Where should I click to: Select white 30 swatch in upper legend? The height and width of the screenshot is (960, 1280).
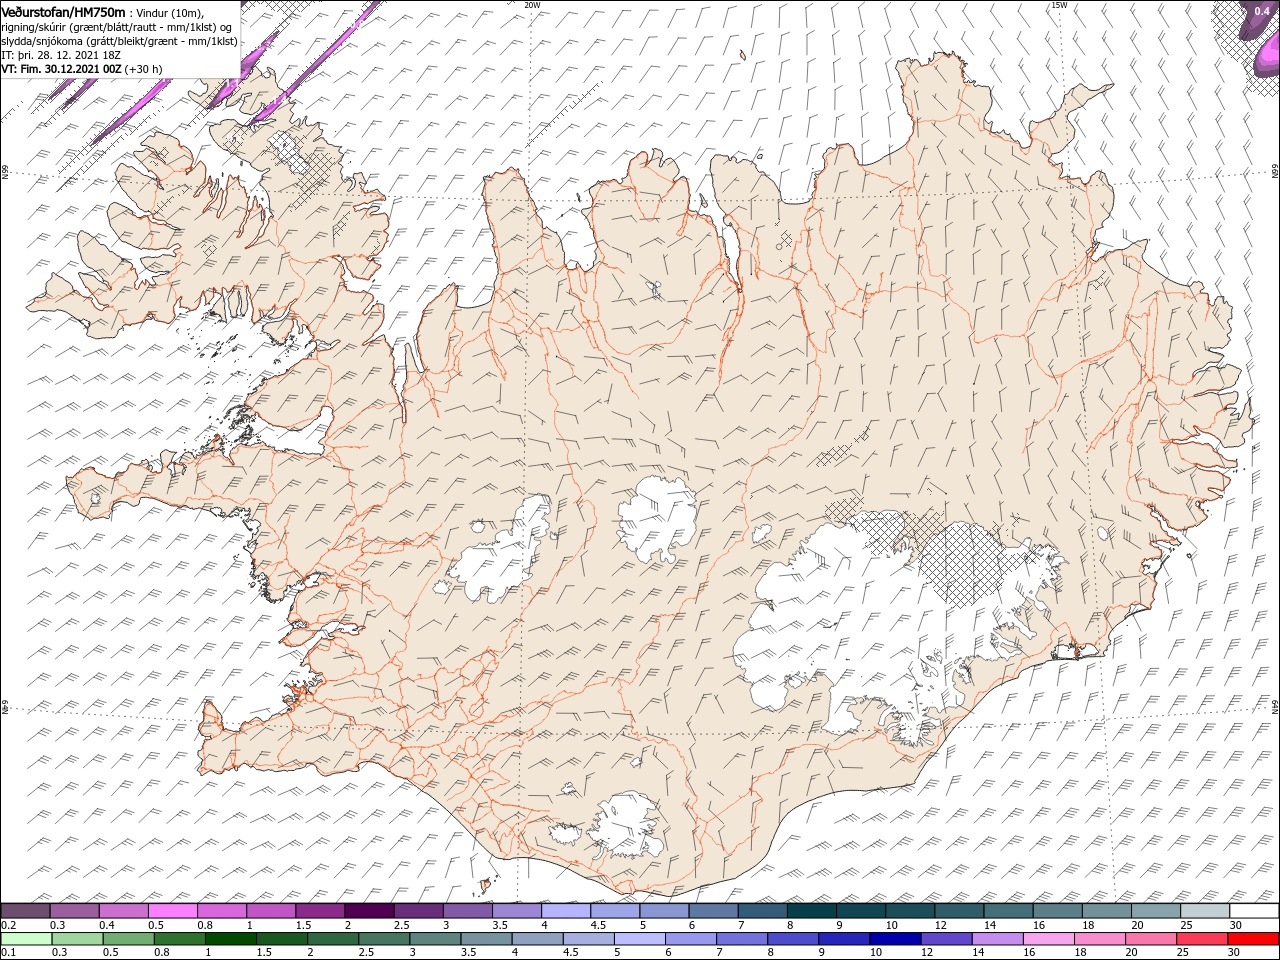point(1252,911)
